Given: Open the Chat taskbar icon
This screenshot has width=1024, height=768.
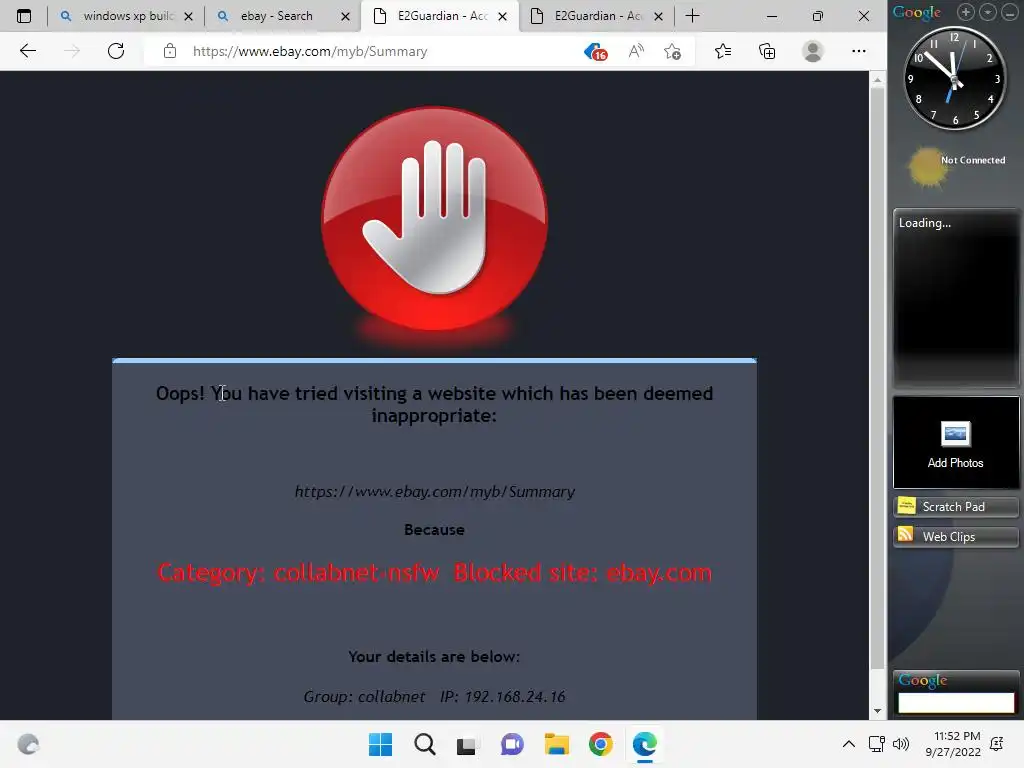Looking at the screenshot, I should click(513, 744).
